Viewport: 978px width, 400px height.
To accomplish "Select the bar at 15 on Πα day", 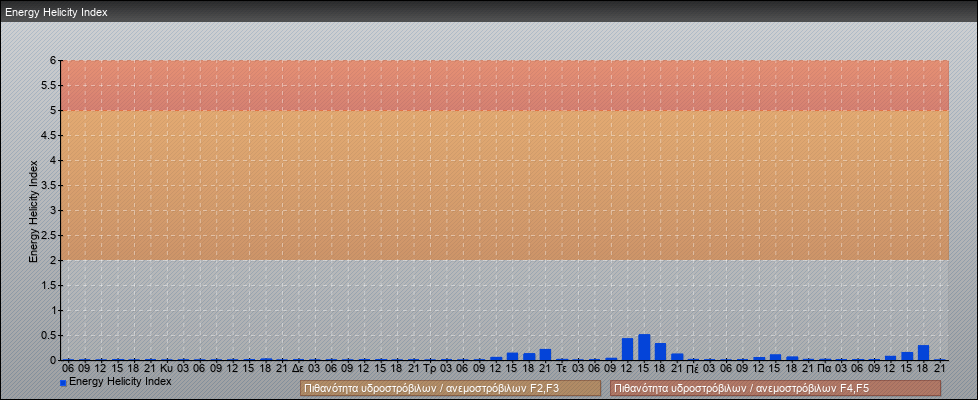I will coord(907,356).
